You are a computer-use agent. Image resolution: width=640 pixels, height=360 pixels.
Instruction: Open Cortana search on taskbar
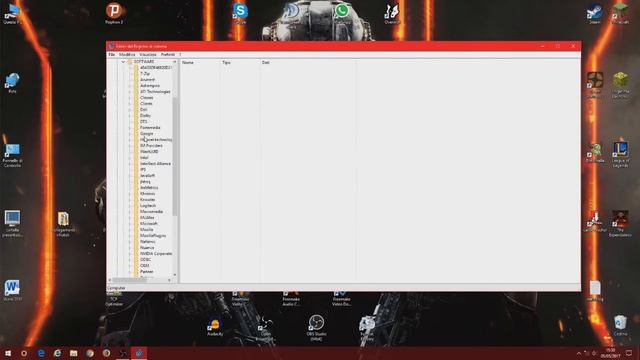[24, 353]
